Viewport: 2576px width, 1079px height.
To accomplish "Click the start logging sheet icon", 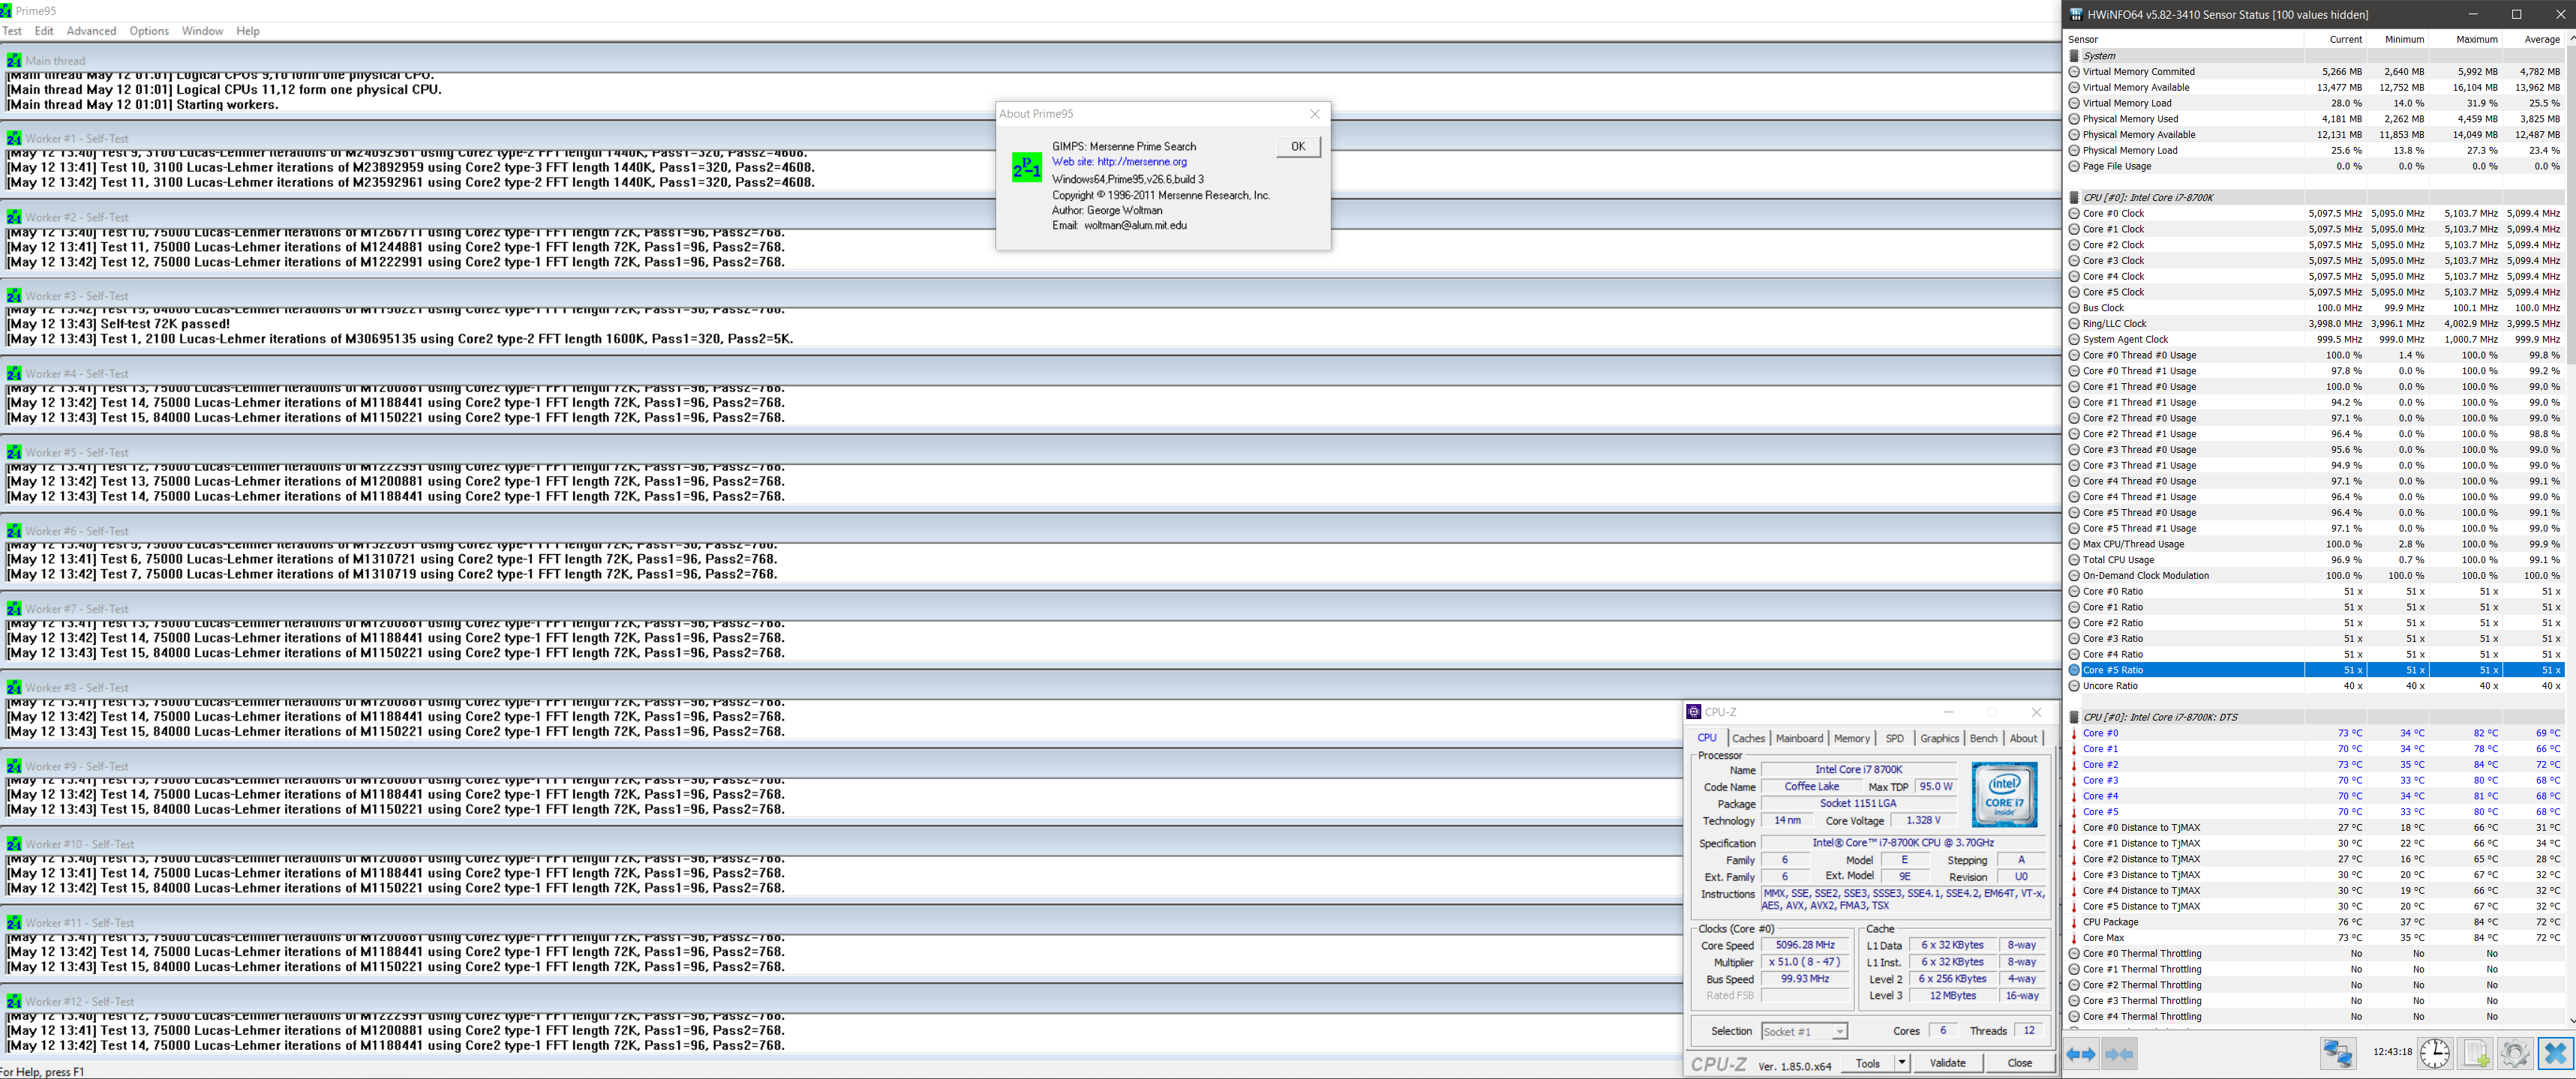I will pyautogui.click(x=2476, y=1054).
